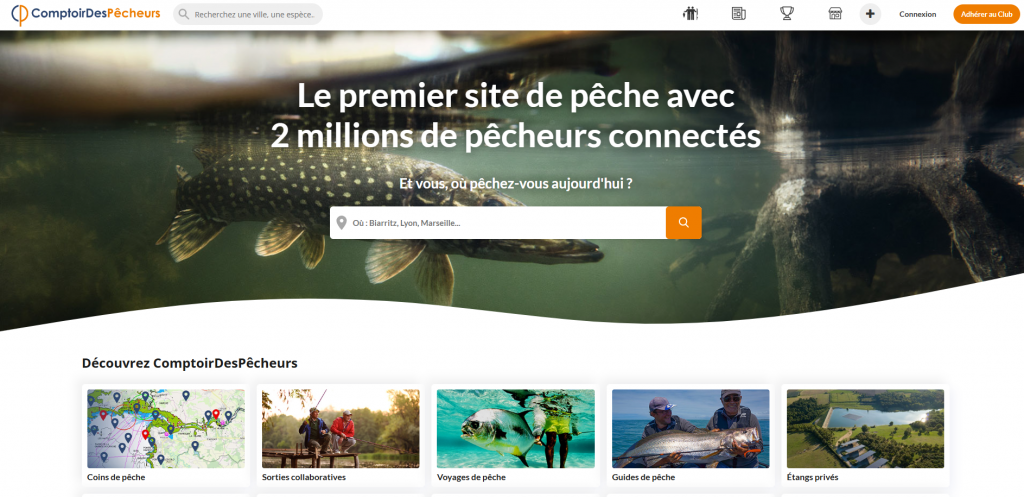Screen dimensions: 1024x497
Task: Click the magnifier icon in top search bar
Action: pyautogui.click(x=184, y=14)
